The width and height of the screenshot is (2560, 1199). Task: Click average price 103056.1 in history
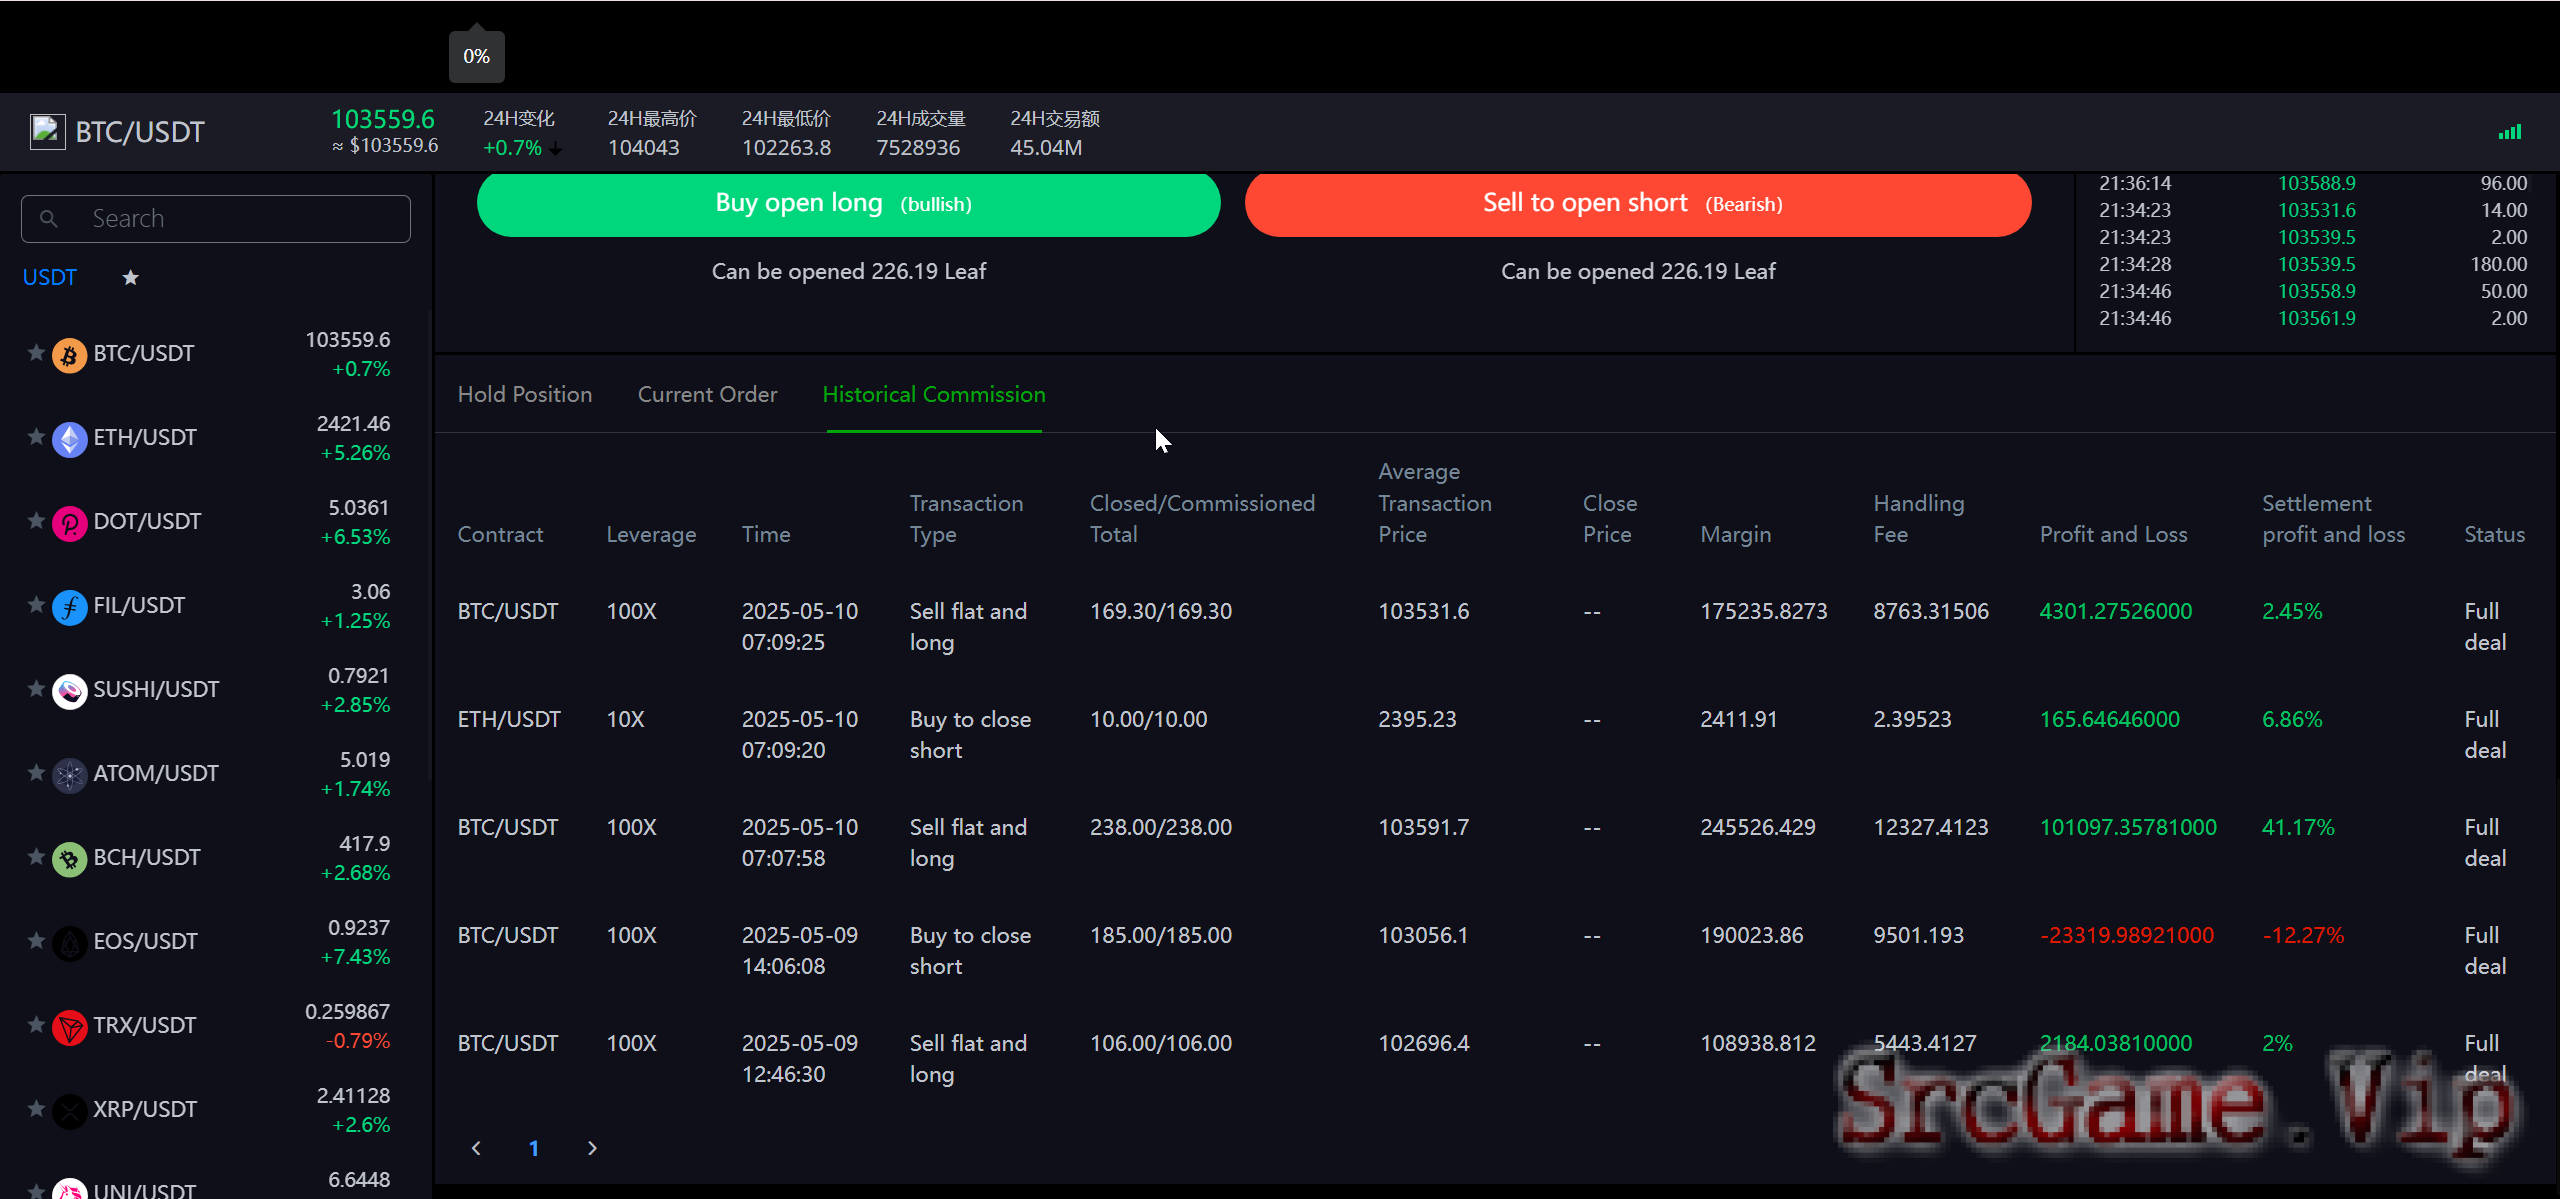click(x=1423, y=935)
